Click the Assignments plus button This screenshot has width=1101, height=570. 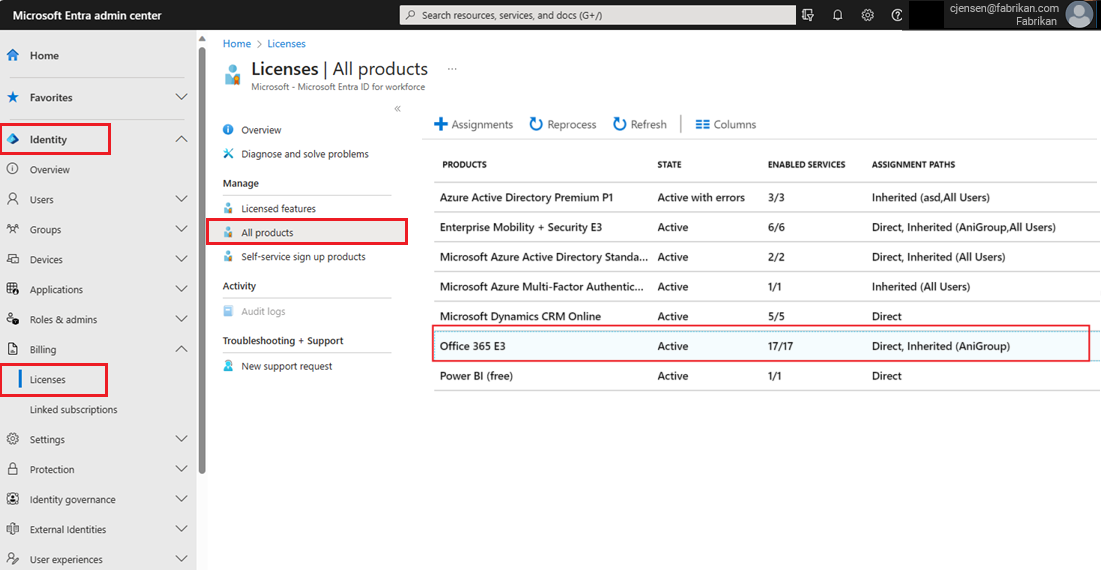[x=473, y=125]
